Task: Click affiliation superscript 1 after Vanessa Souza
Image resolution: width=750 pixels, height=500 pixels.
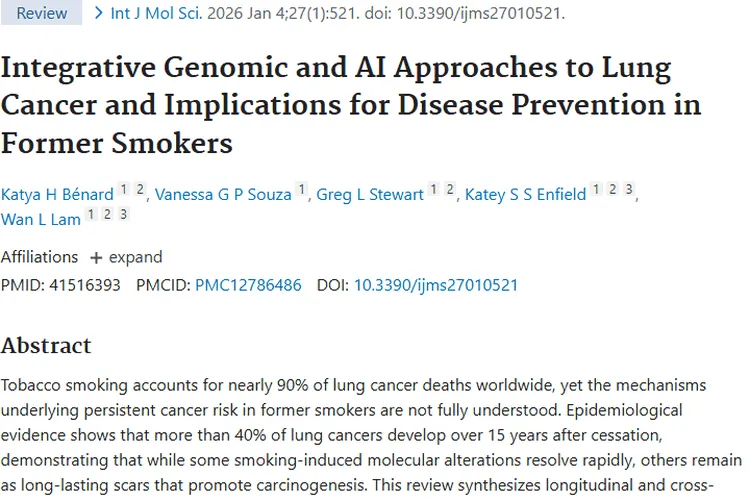Action: 301,190
